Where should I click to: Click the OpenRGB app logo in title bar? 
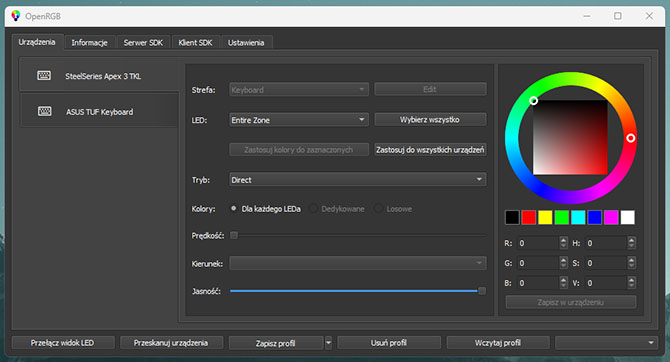pos(16,16)
